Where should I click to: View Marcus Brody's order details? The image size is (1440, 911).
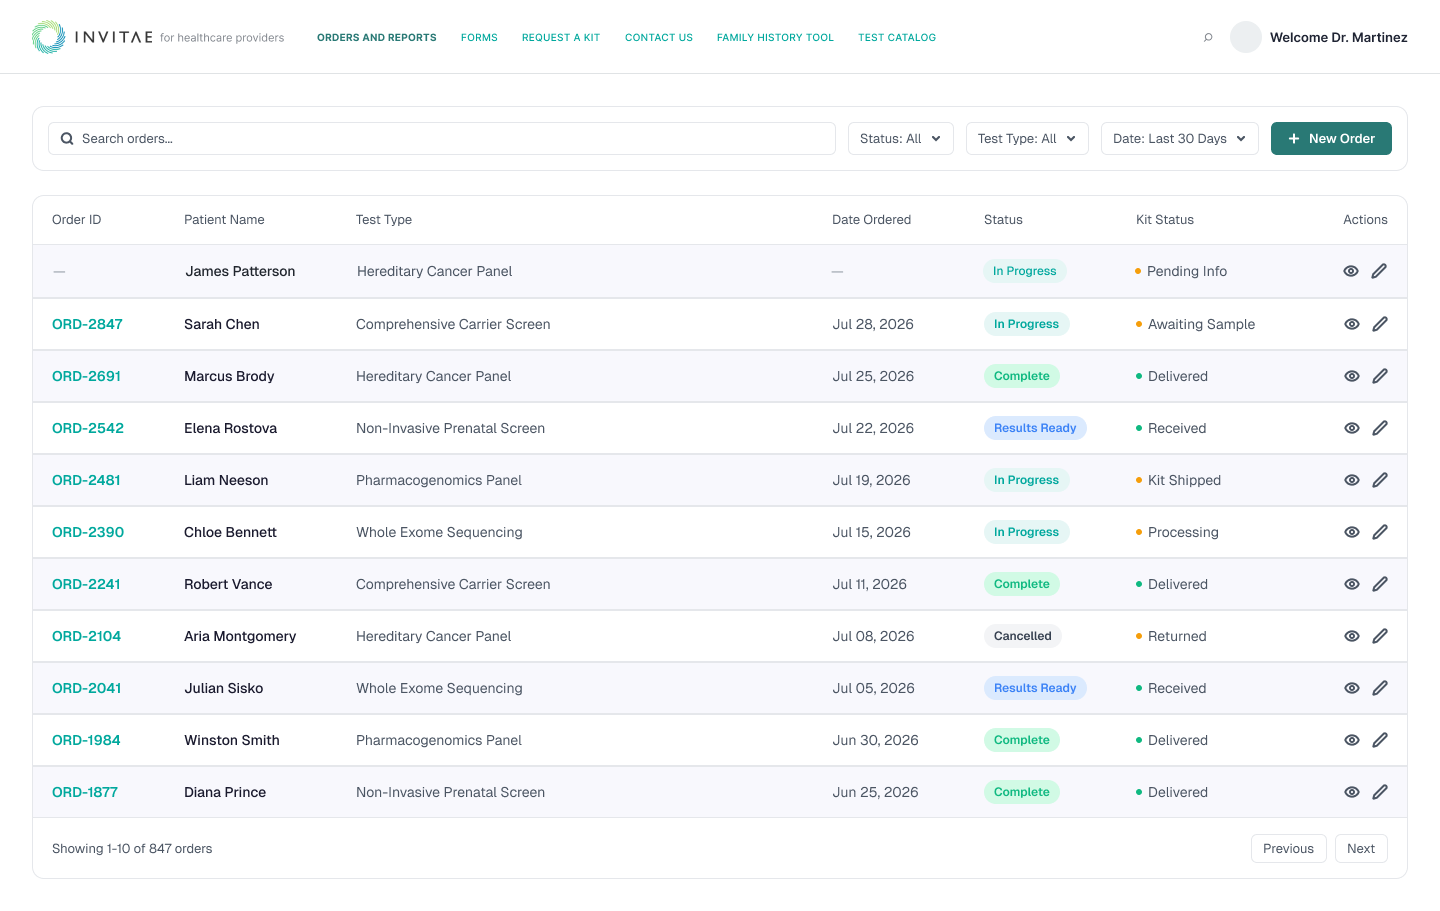point(1352,376)
